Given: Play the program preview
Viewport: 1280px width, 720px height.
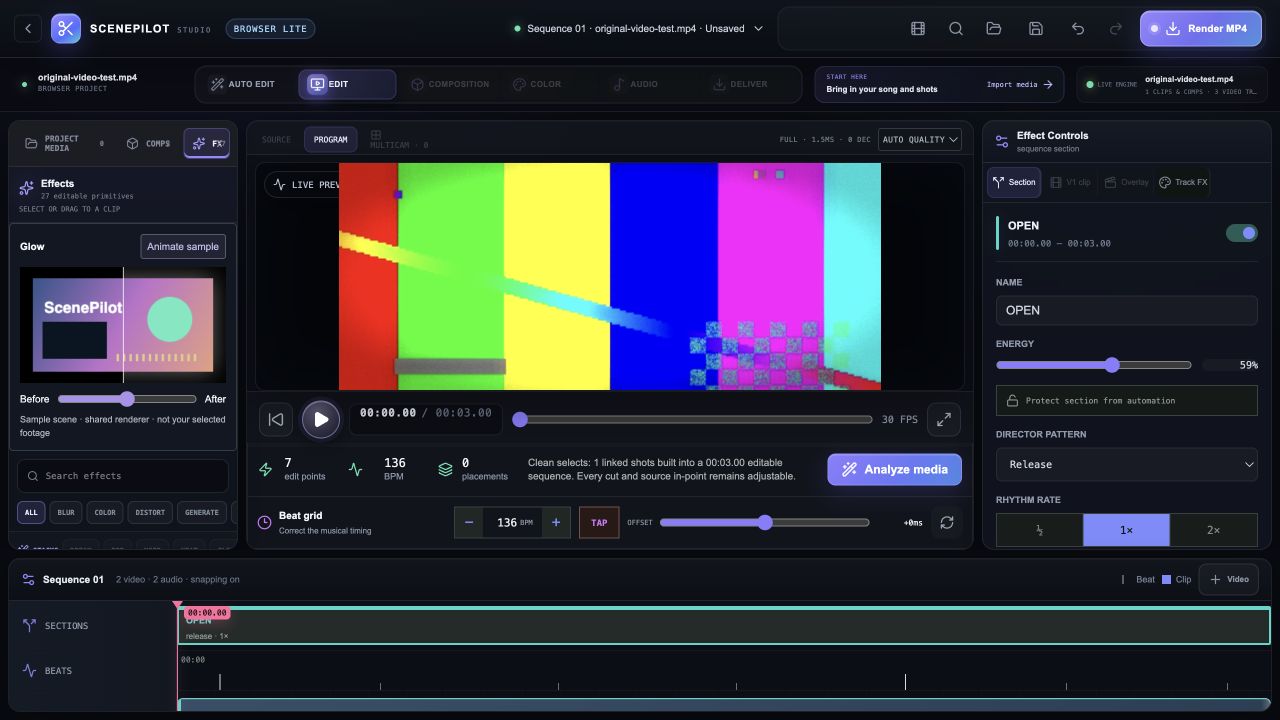Looking at the screenshot, I should [321, 420].
